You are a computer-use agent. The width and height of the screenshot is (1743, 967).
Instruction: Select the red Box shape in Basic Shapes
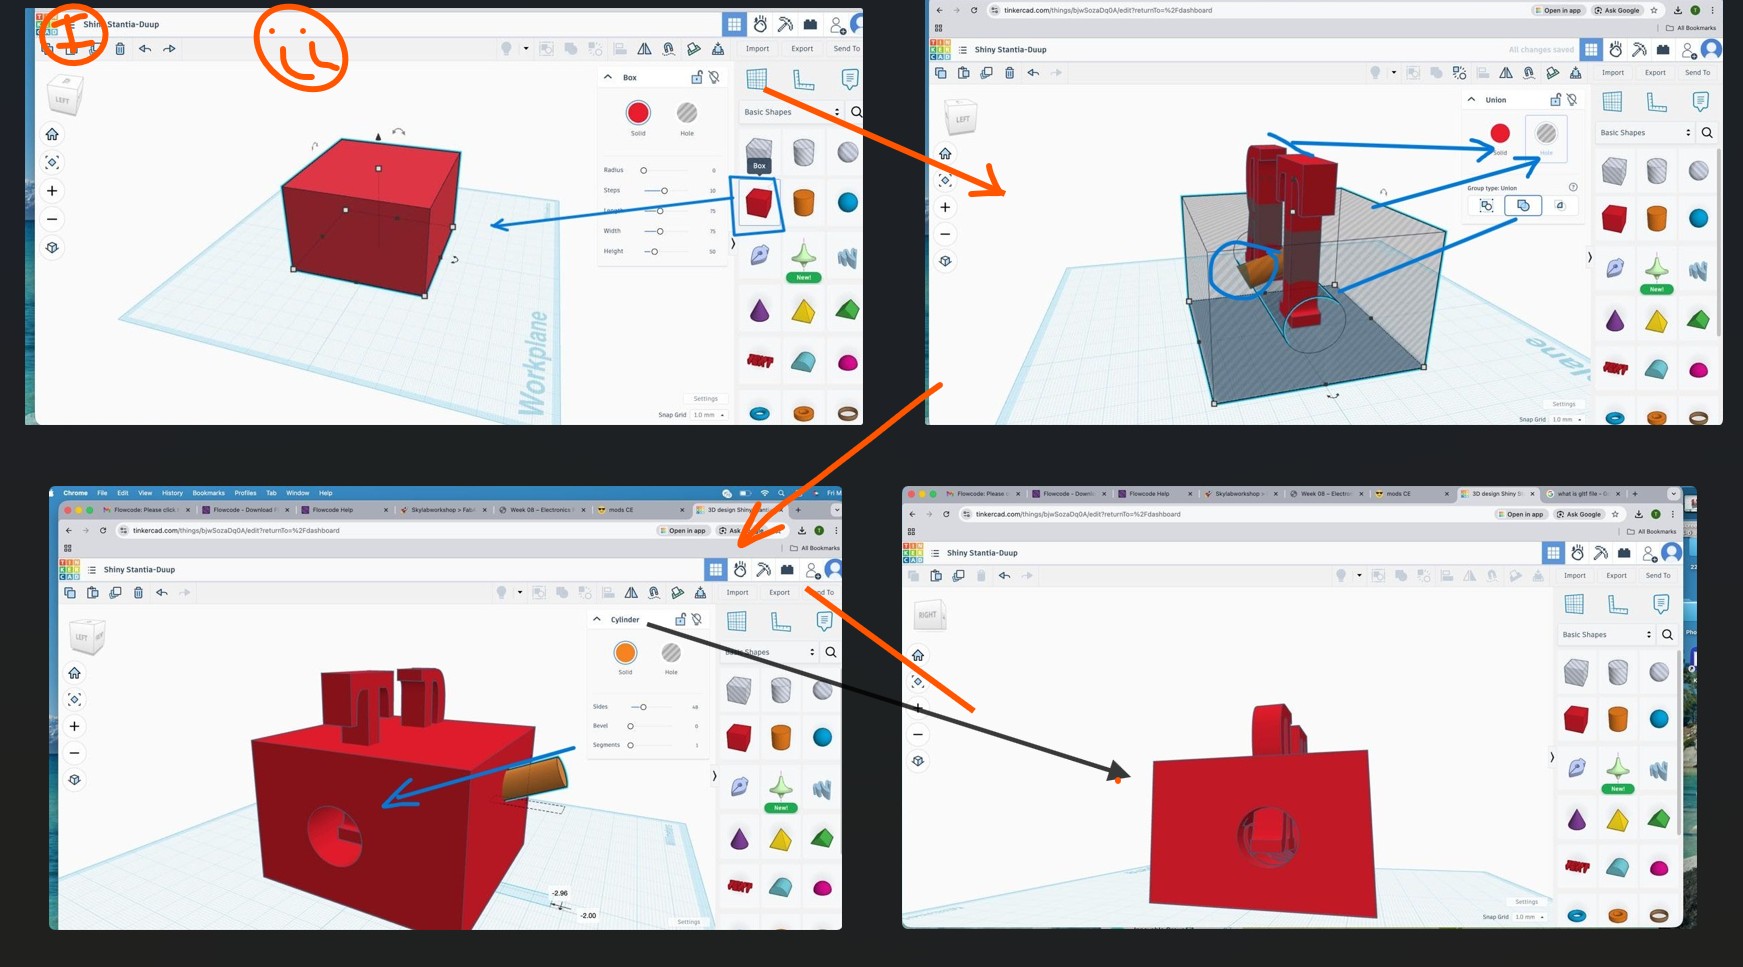pos(758,203)
